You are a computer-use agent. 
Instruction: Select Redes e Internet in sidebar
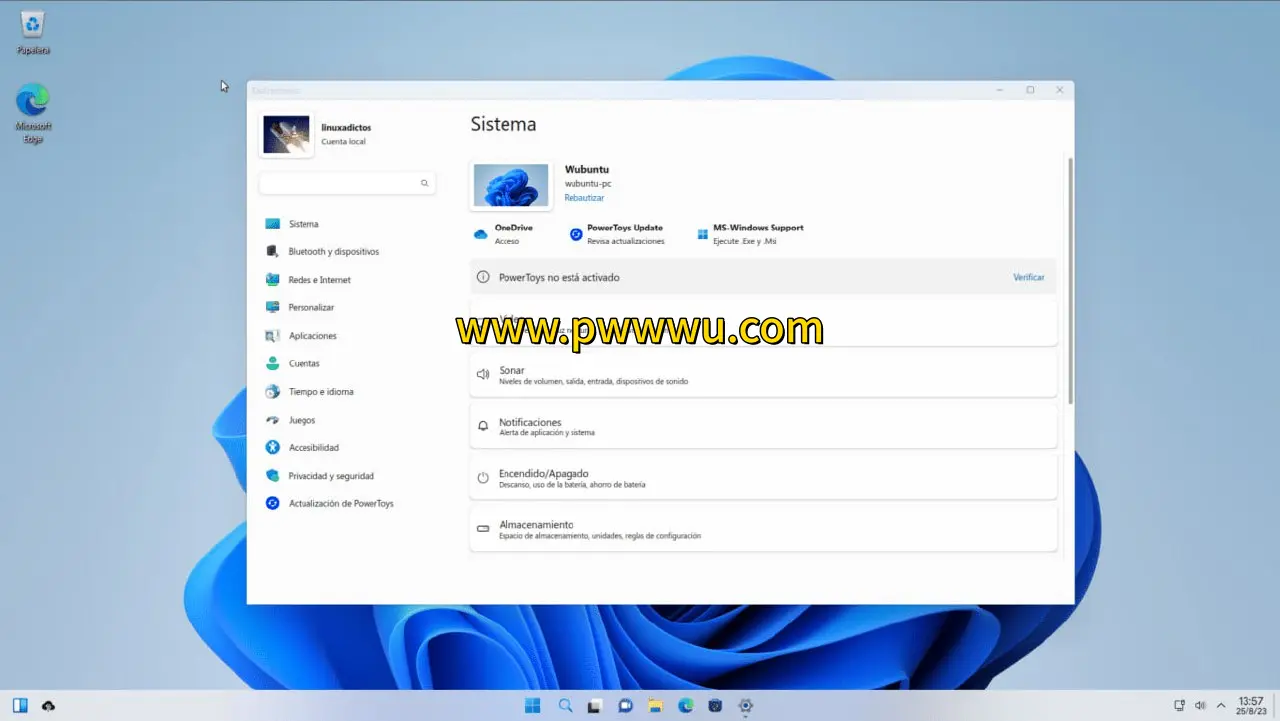319,280
